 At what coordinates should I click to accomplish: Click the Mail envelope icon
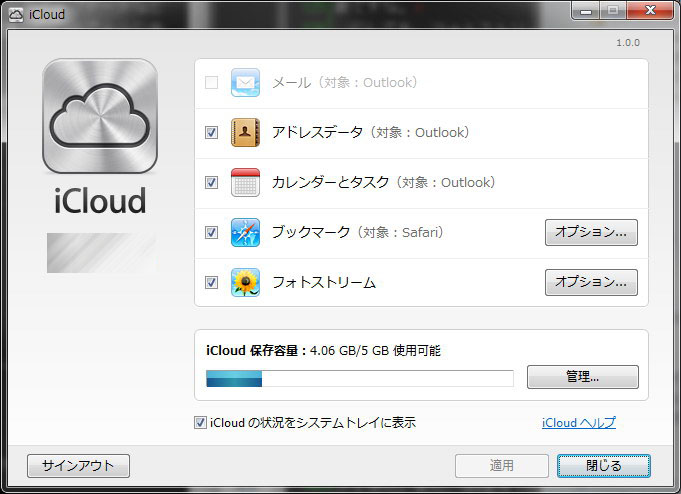[245, 83]
